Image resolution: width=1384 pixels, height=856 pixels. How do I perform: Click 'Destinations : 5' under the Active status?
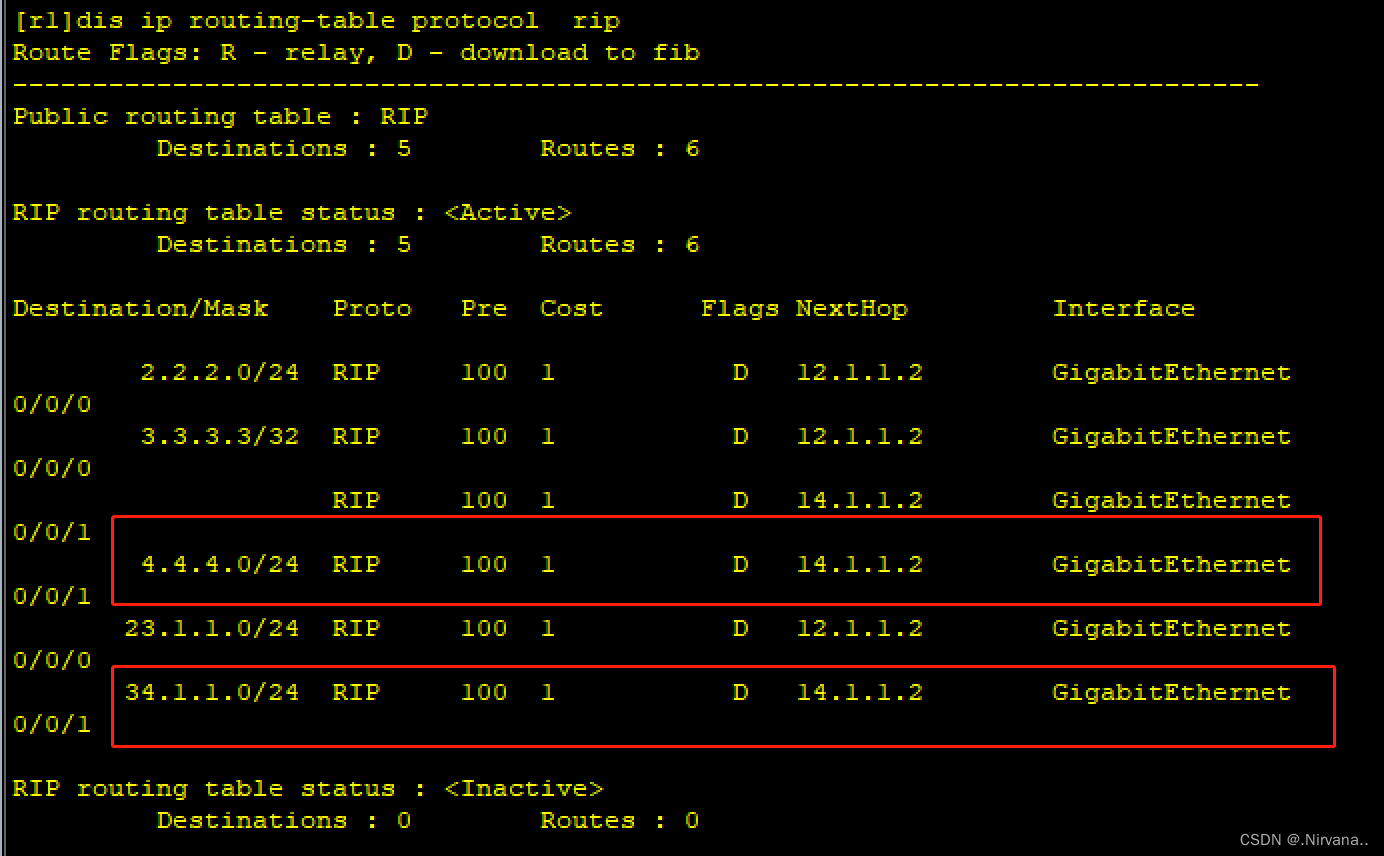284,245
